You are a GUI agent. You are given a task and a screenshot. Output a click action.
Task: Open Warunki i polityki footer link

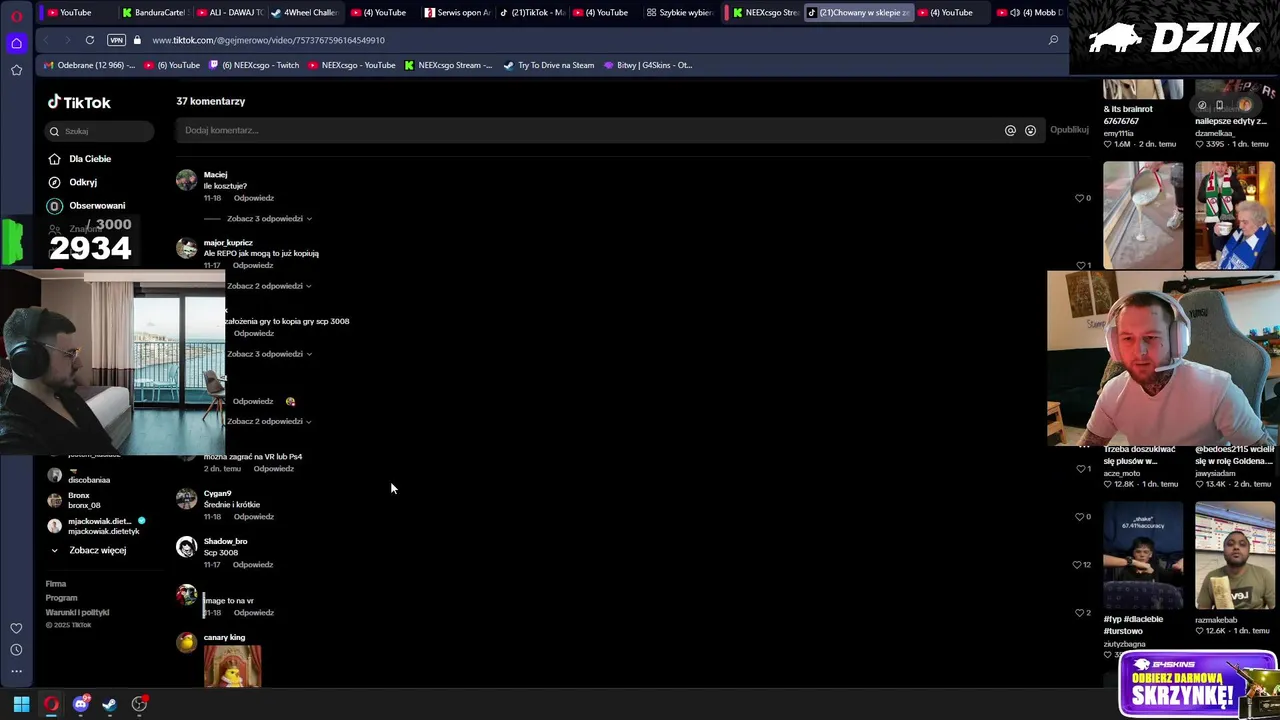coord(77,612)
